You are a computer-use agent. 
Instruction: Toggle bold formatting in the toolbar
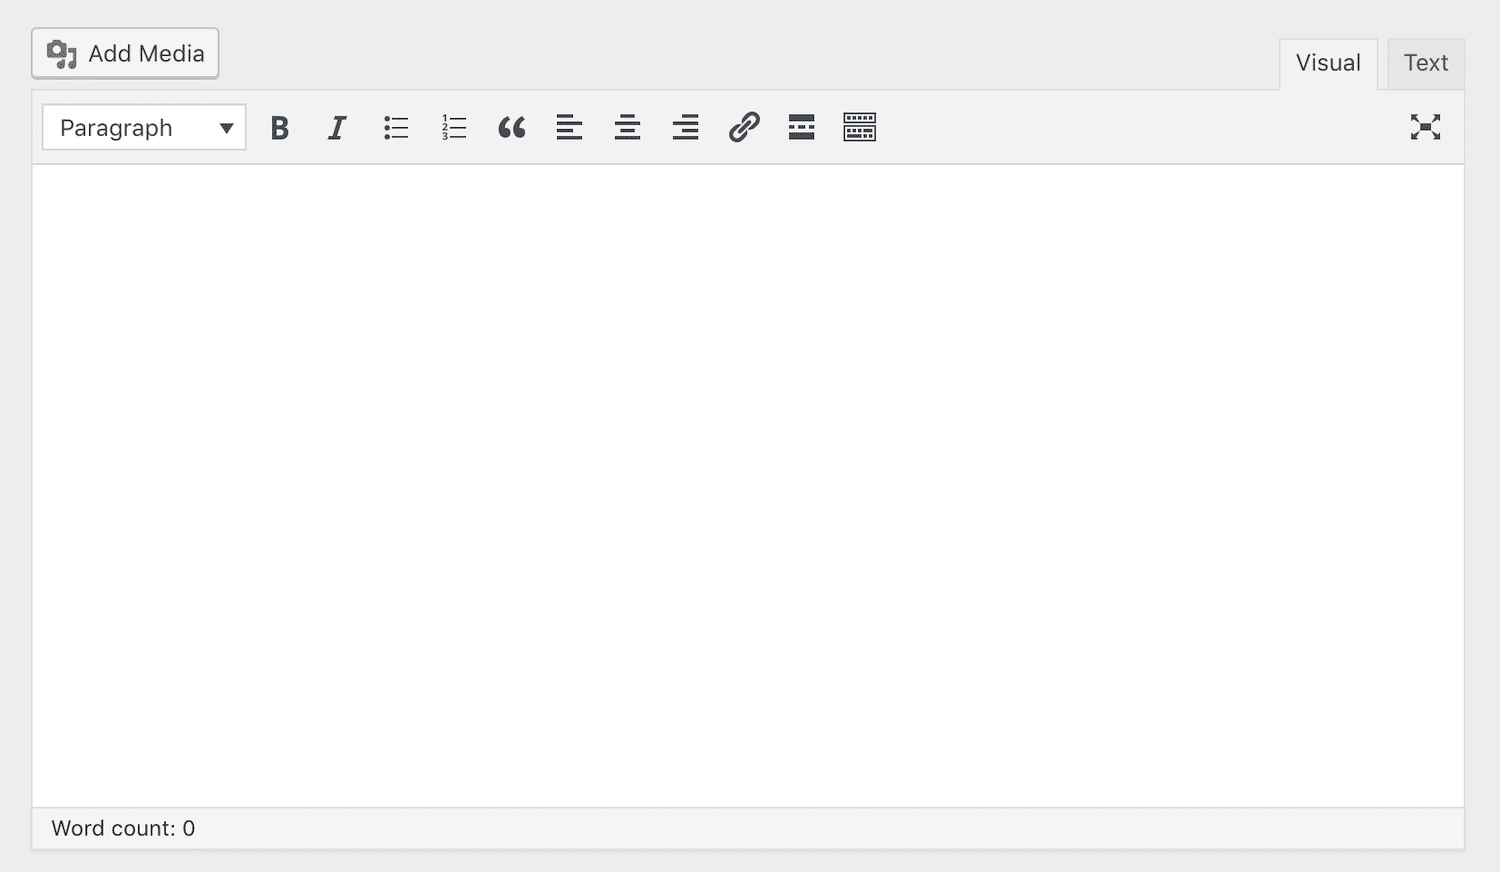pyautogui.click(x=280, y=127)
